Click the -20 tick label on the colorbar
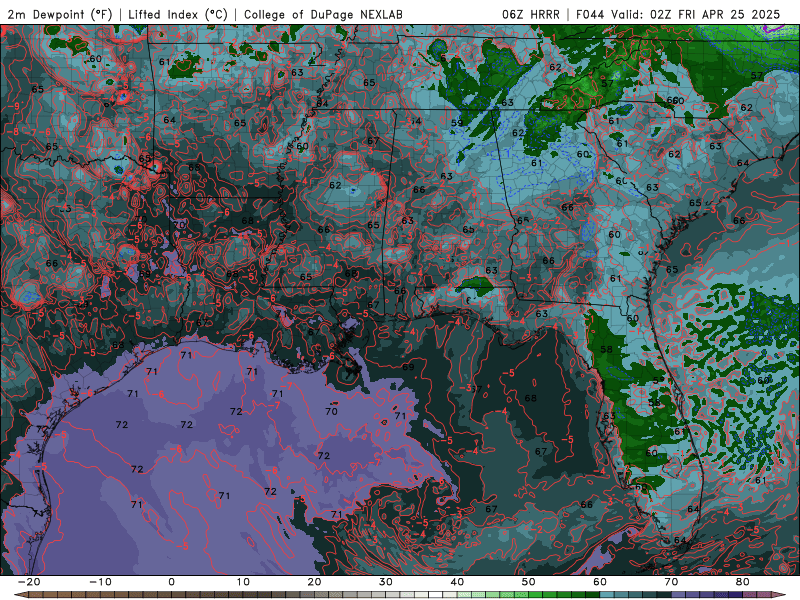The image size is (800, 600). tap(29, 582)
